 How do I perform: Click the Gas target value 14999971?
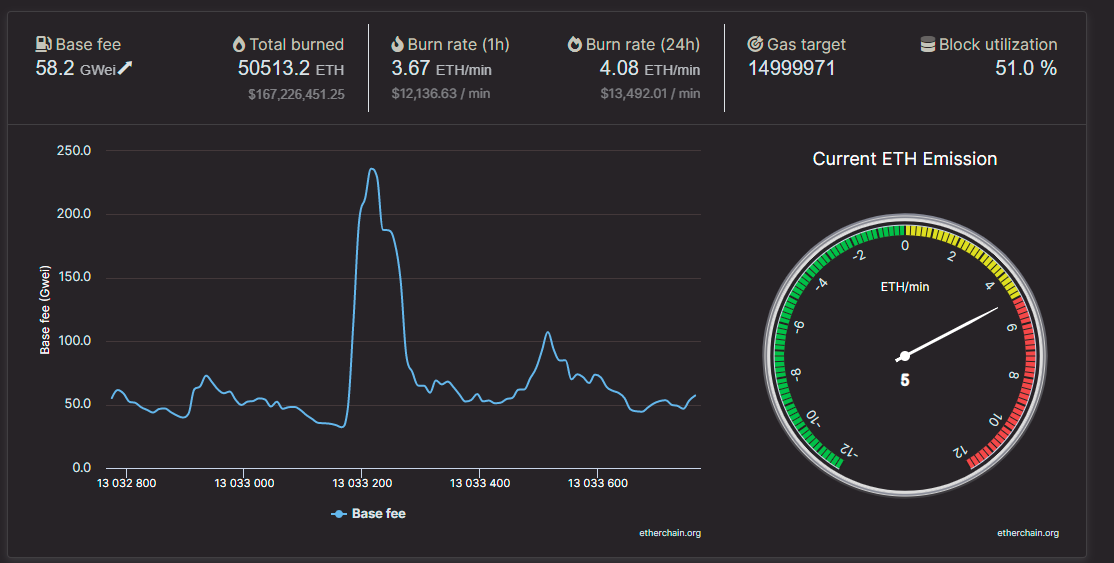tap(791, 68)
